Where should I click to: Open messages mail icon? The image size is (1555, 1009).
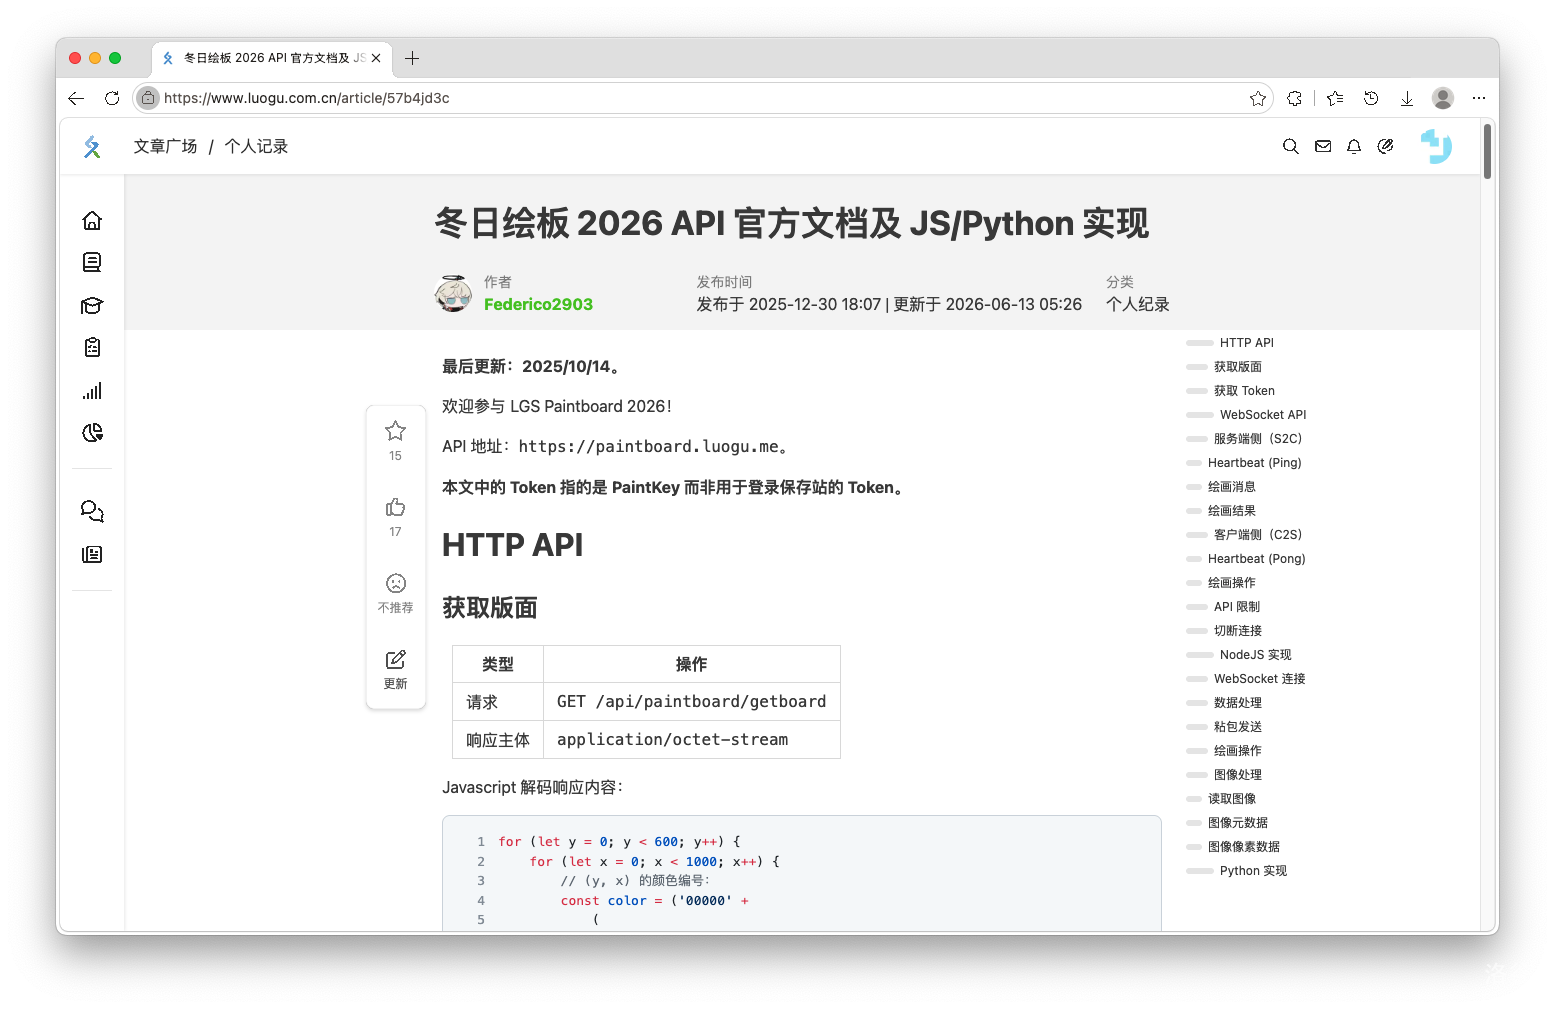point(1323,146)
